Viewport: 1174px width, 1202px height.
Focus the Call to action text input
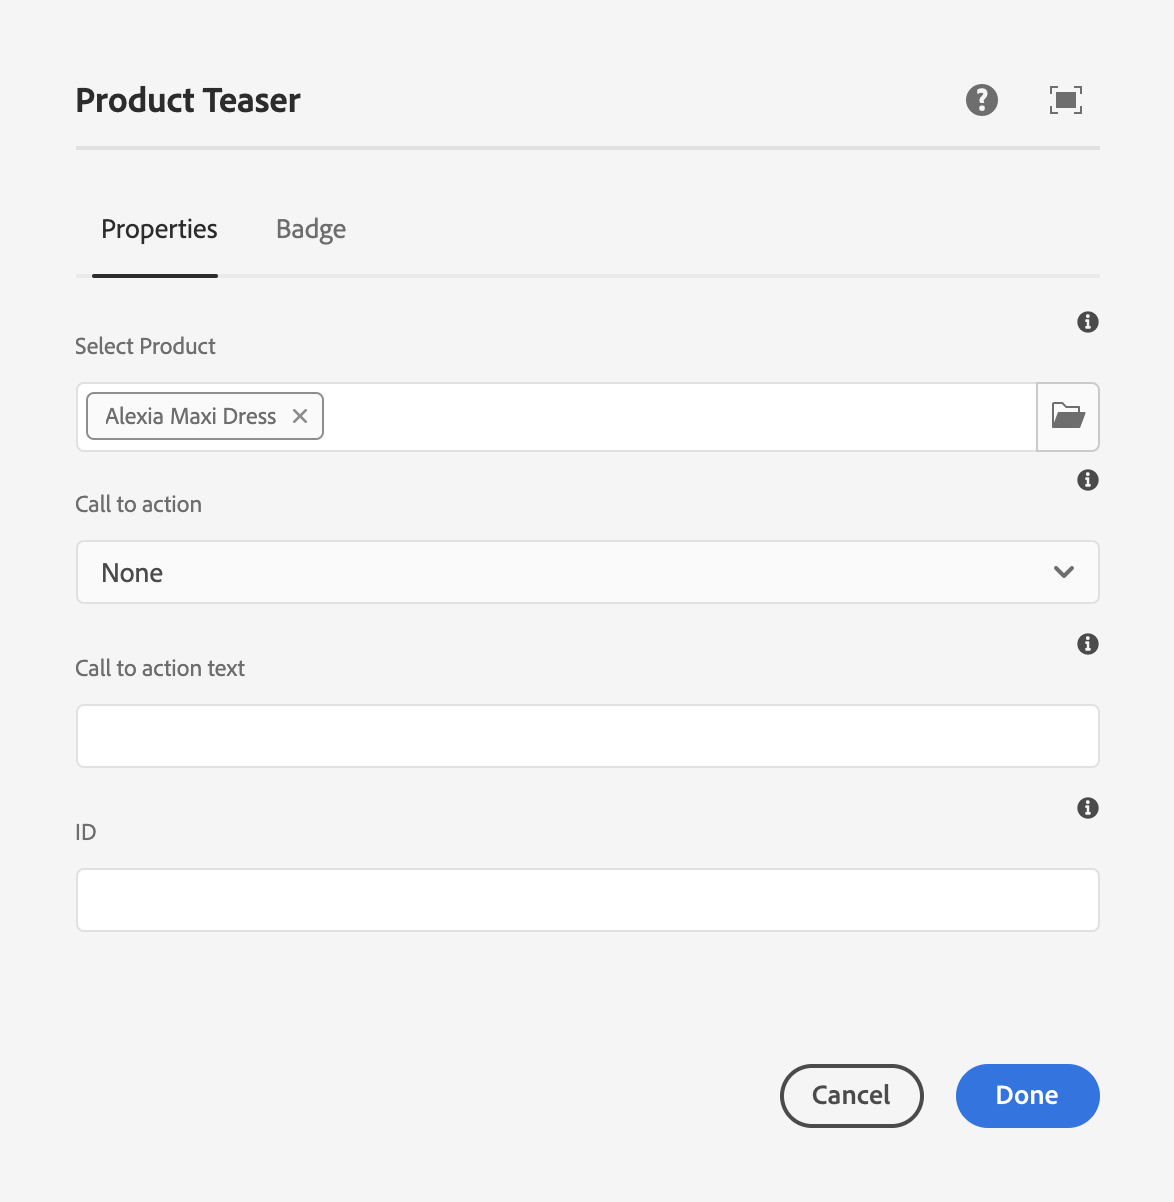click(588, 736)
